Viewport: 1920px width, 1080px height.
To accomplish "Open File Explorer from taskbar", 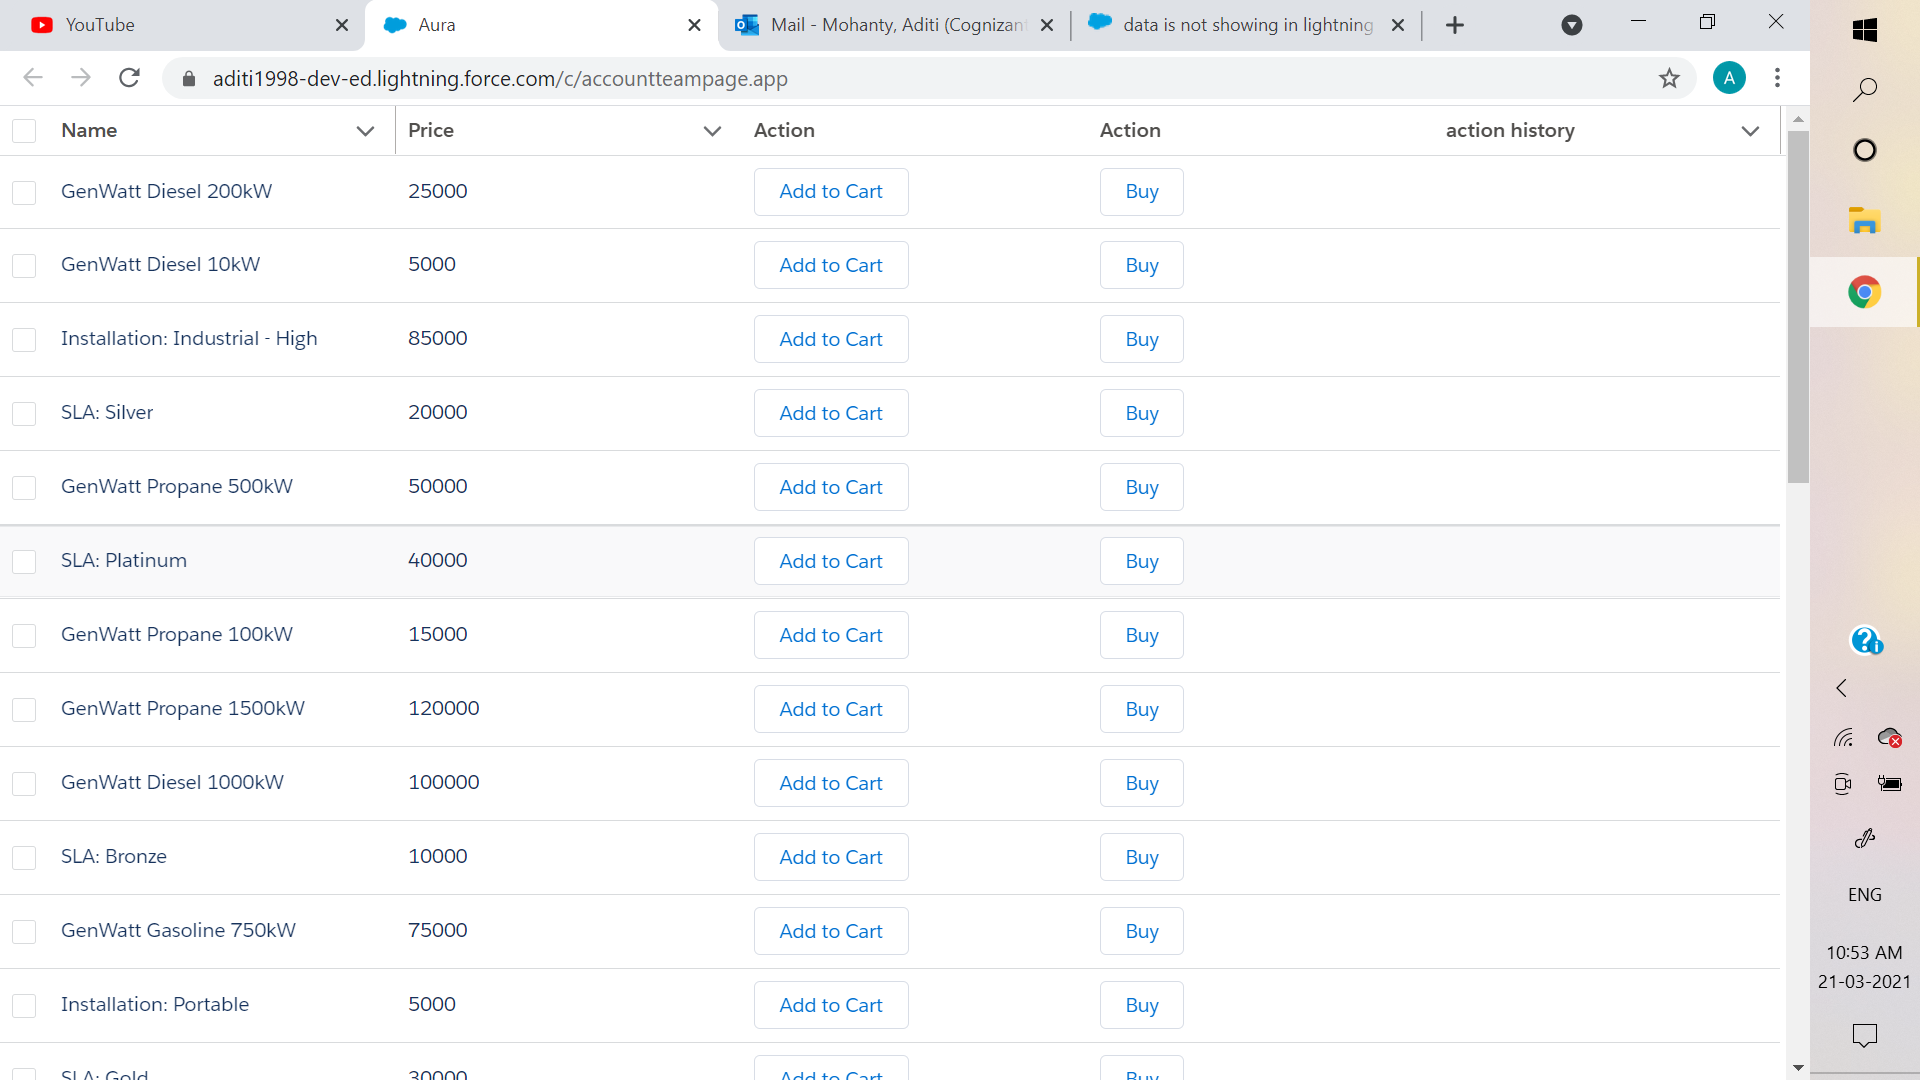I will tap(1864, 221).
